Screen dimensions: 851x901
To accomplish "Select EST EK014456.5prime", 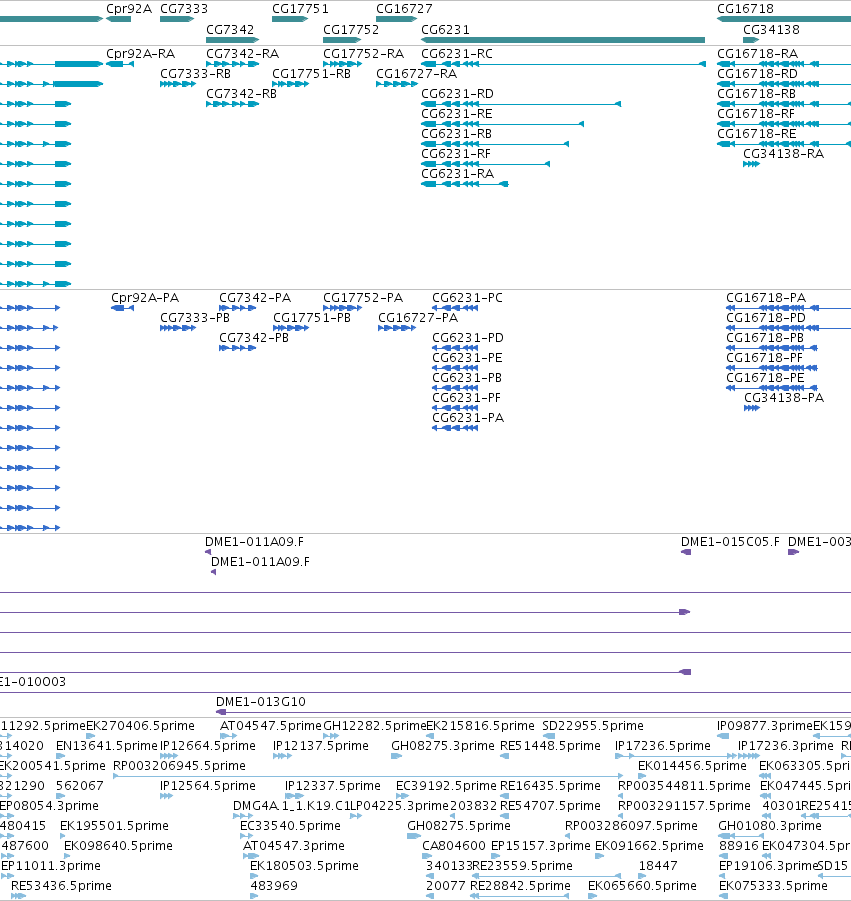I will (692, 767).
